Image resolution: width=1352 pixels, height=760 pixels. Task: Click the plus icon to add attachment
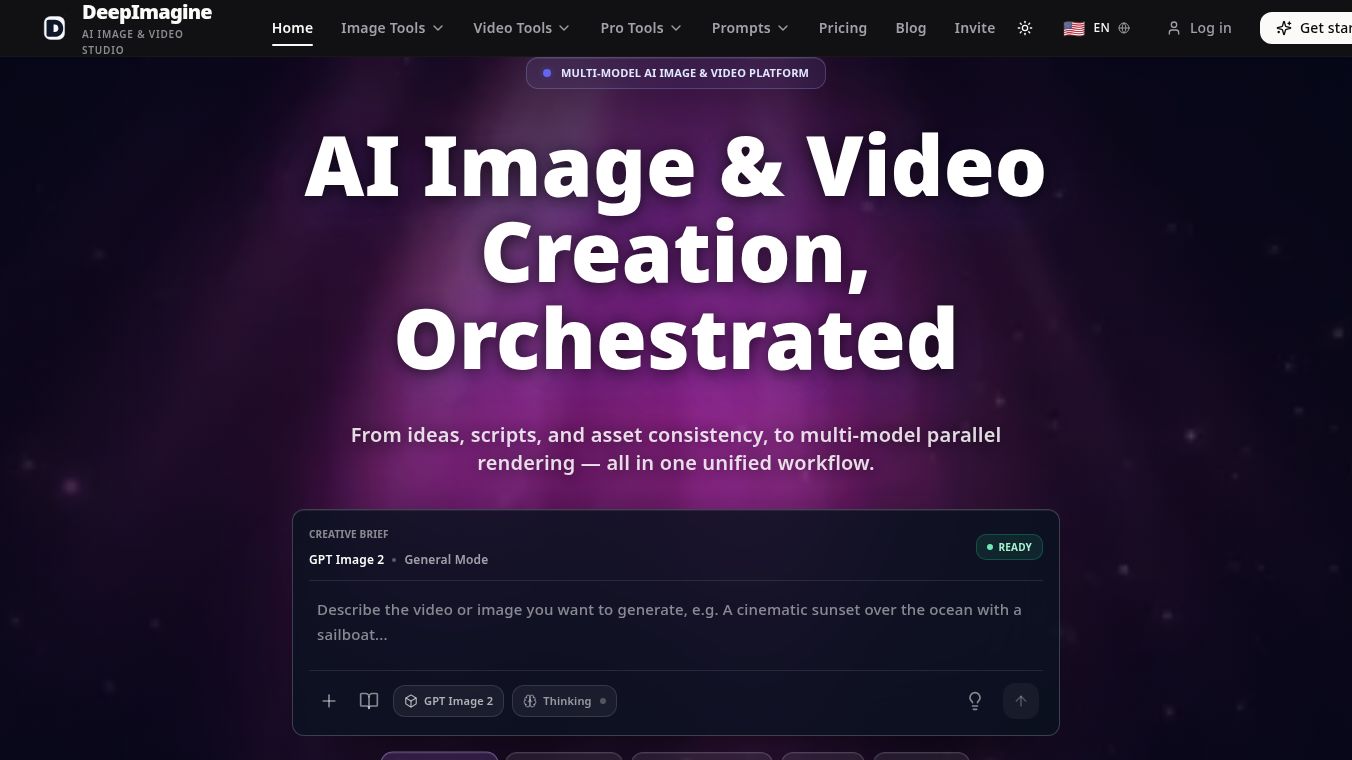(x=329, y=701)
